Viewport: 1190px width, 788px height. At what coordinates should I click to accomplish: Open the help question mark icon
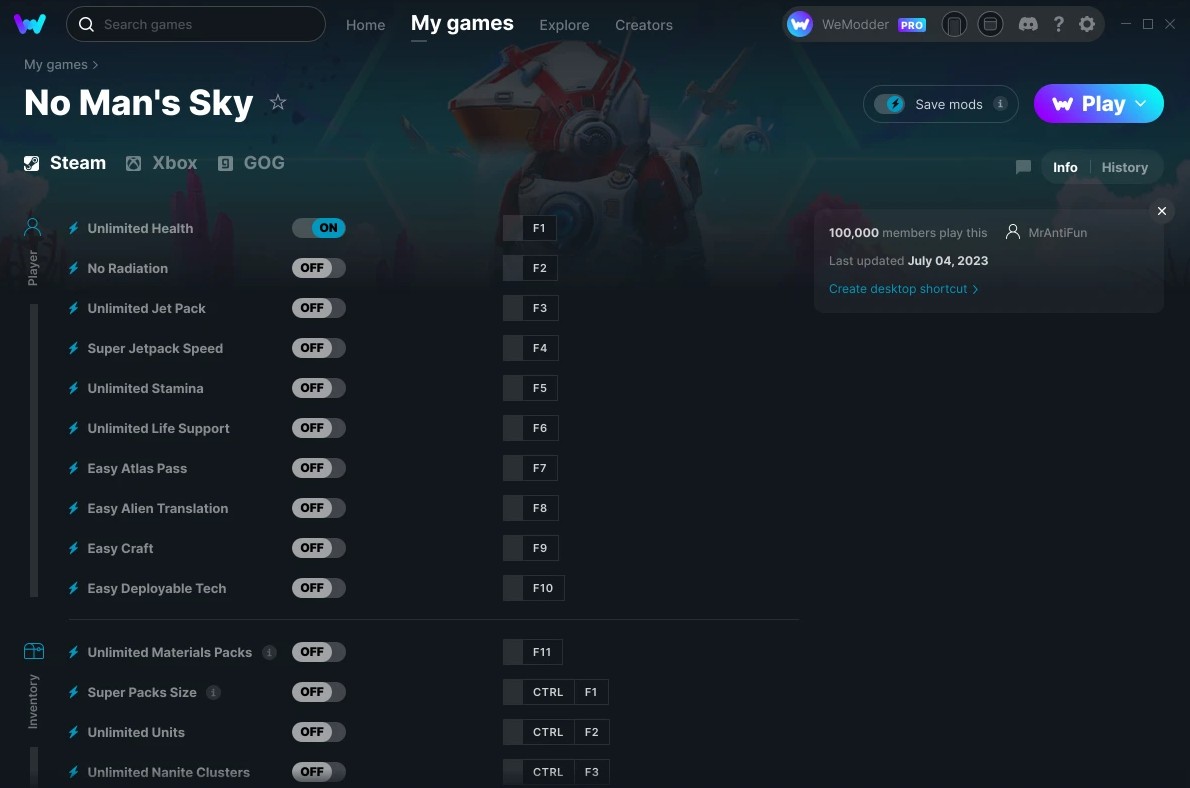pyautogui.click(x=1058, y=24)
